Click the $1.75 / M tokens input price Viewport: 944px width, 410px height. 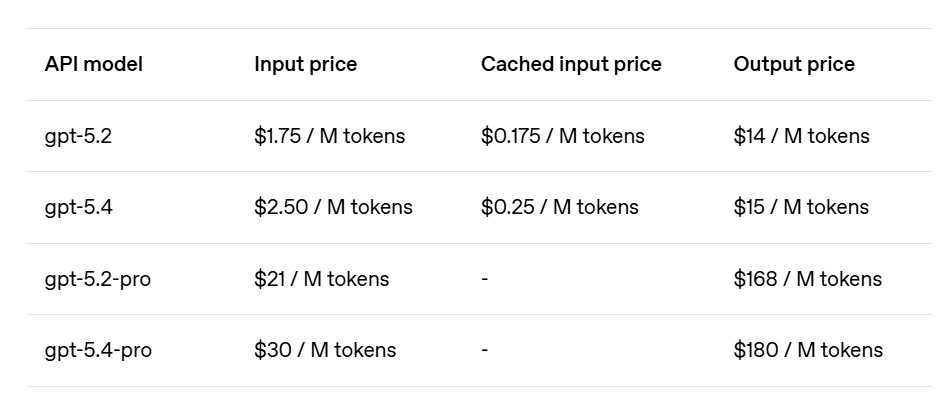click(329, 136)
